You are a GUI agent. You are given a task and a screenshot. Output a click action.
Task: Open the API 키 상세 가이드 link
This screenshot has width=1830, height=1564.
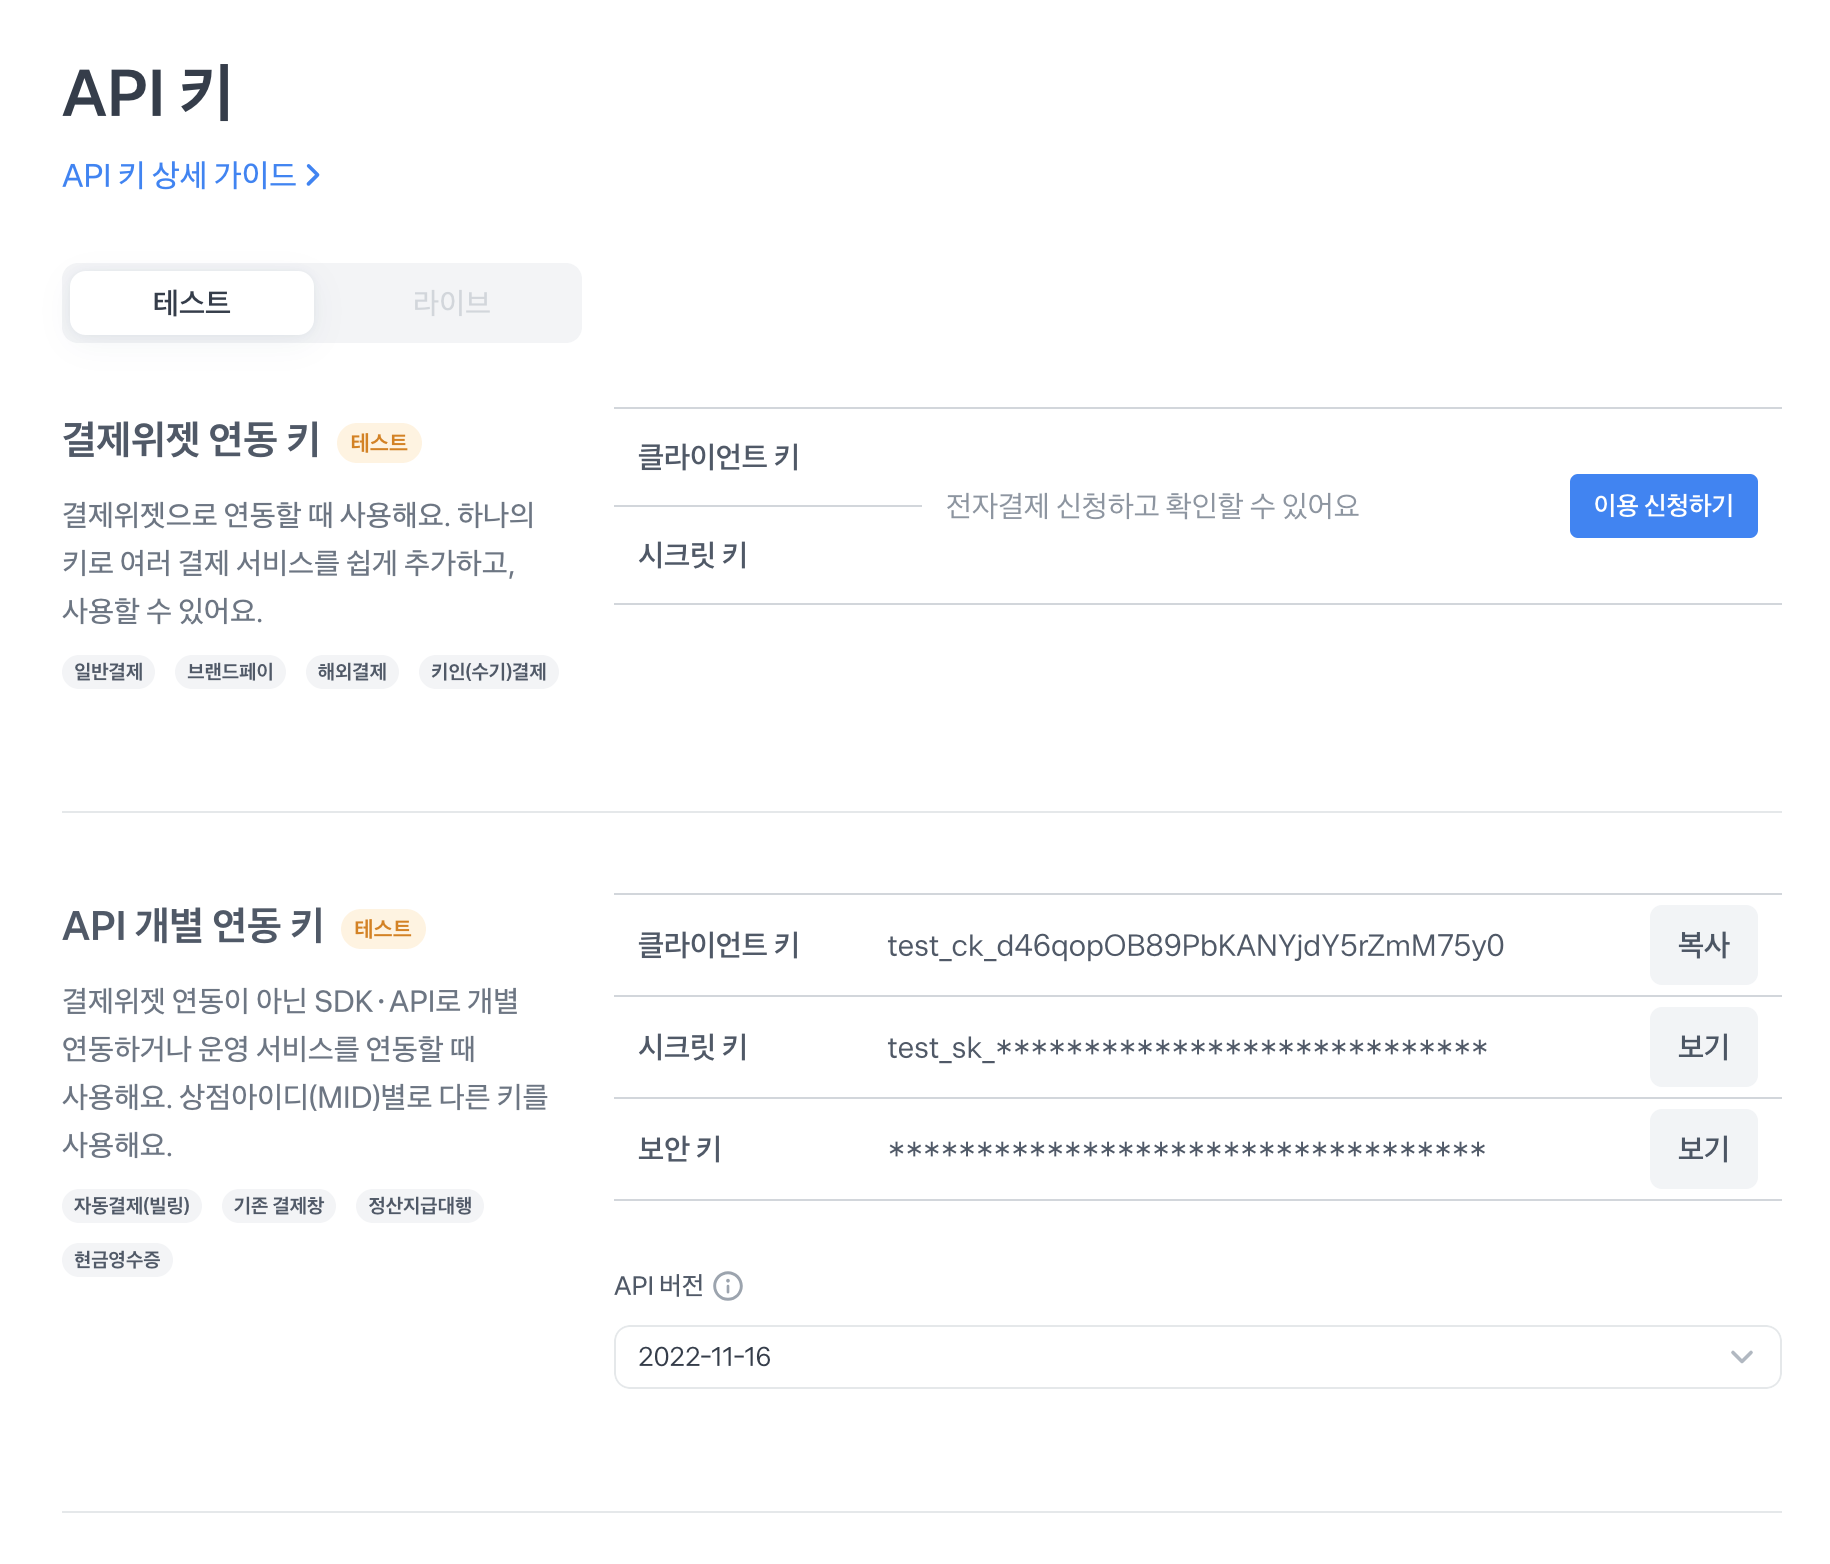tap(190, 175)
